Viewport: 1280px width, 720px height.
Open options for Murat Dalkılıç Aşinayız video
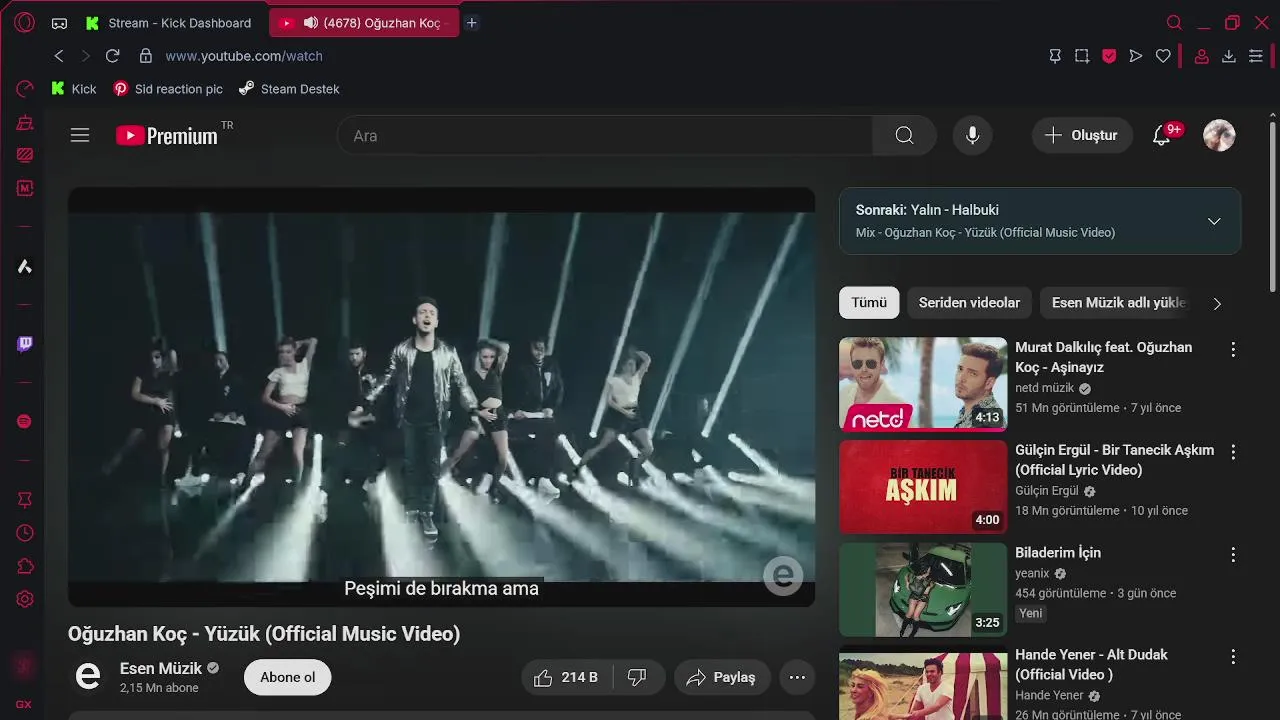[x=1233, y=349]
